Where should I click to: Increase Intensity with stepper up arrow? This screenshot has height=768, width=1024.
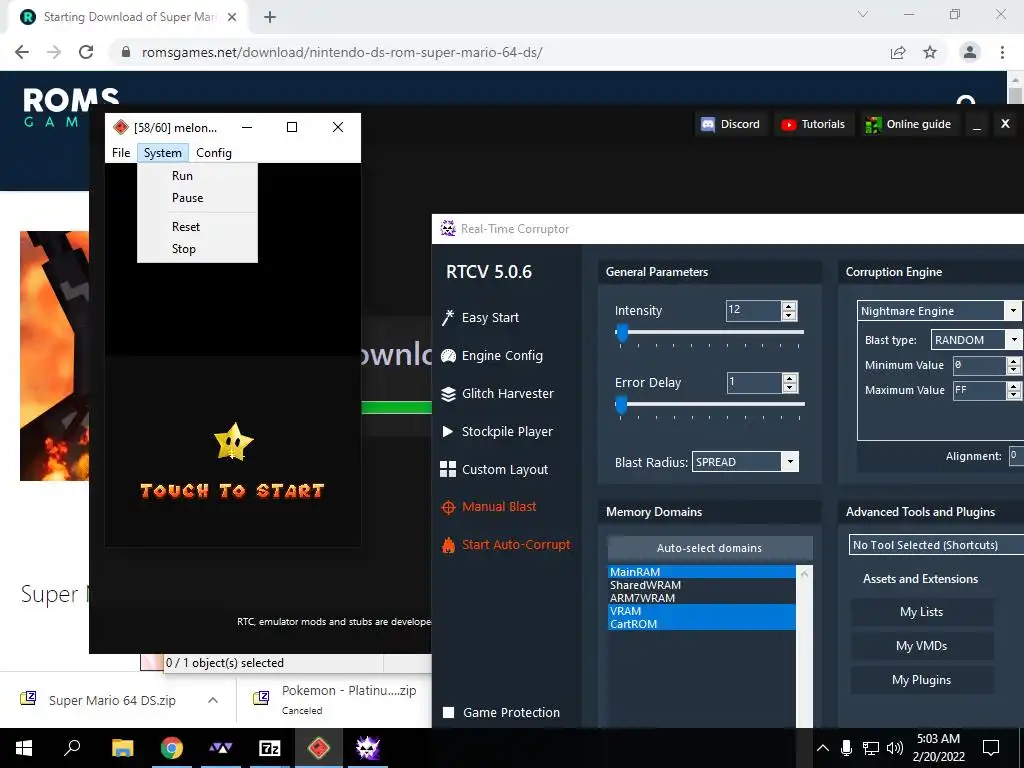tap(789, 306)
